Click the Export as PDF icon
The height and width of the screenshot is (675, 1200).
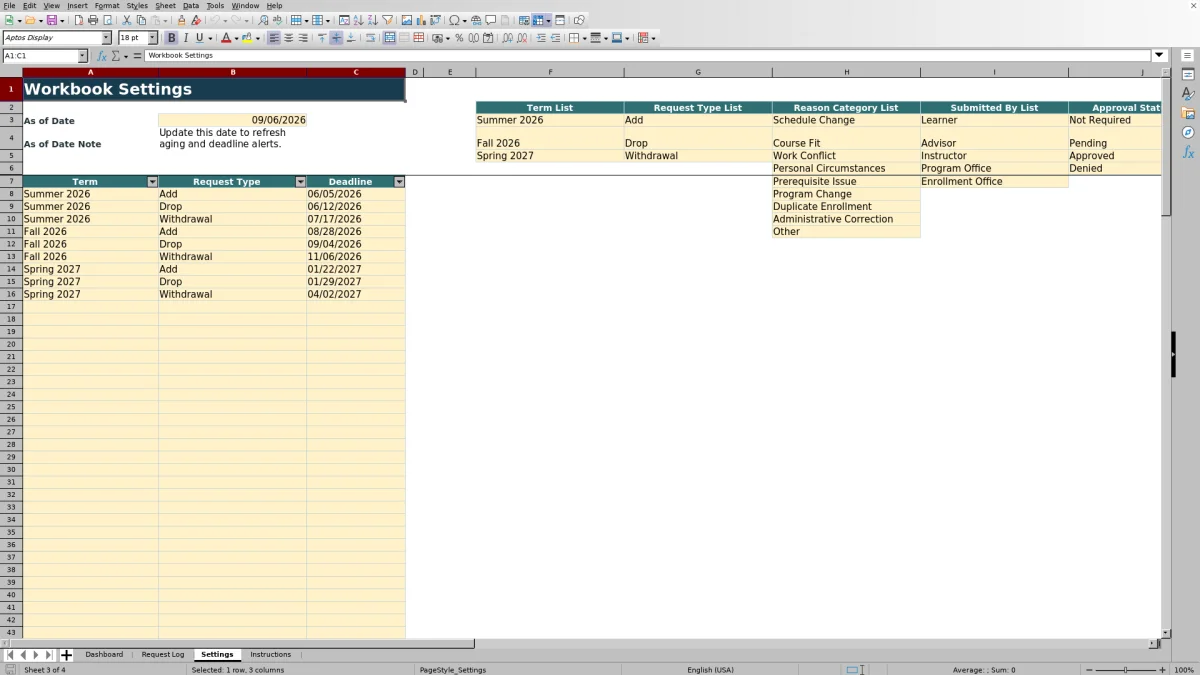[78, 20]
